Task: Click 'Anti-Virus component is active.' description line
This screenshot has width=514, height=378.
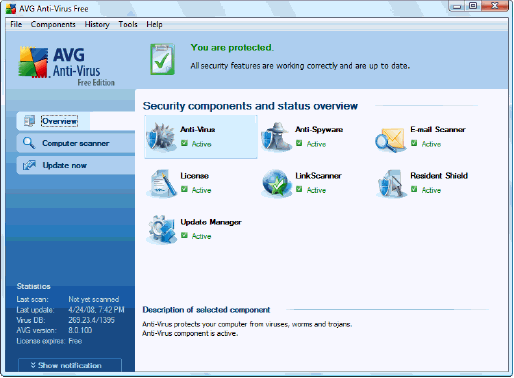Action: 190,333
